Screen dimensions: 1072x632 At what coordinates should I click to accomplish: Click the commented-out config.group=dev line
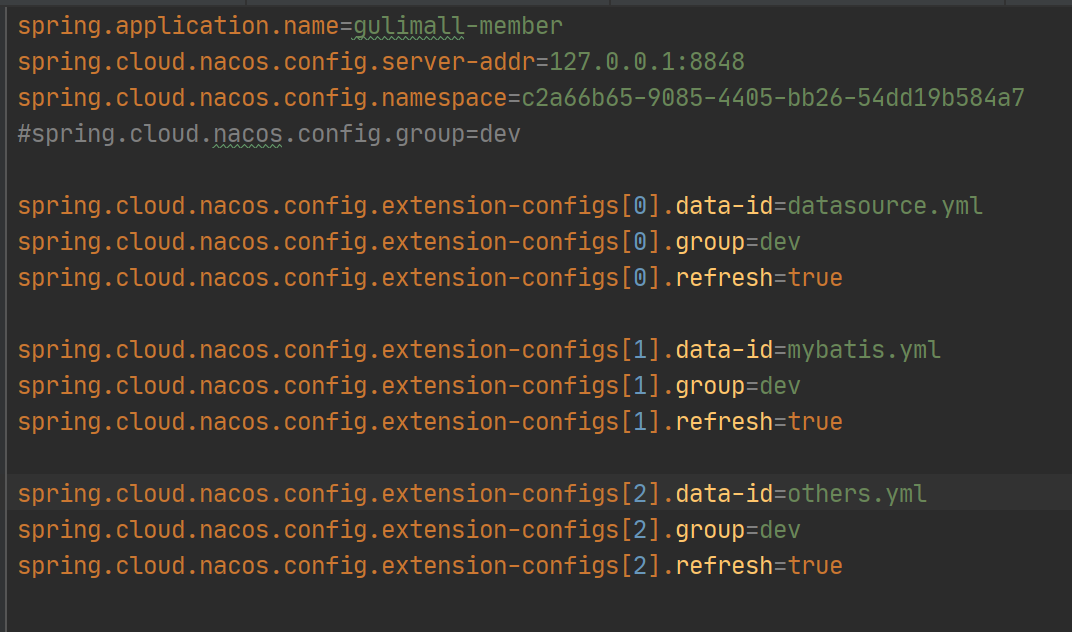[269, 134]
